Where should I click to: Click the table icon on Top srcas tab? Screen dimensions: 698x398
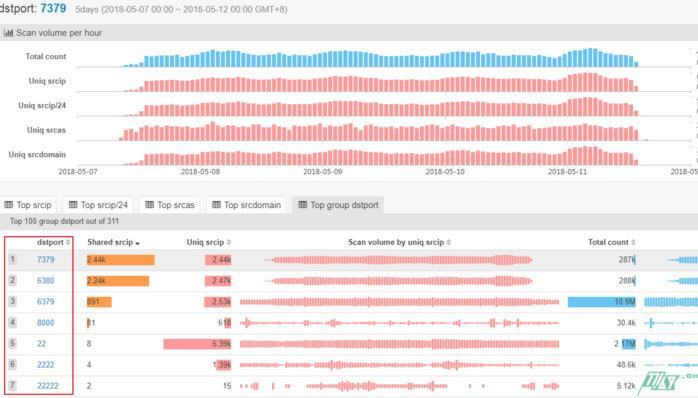(x=150, y=205)
